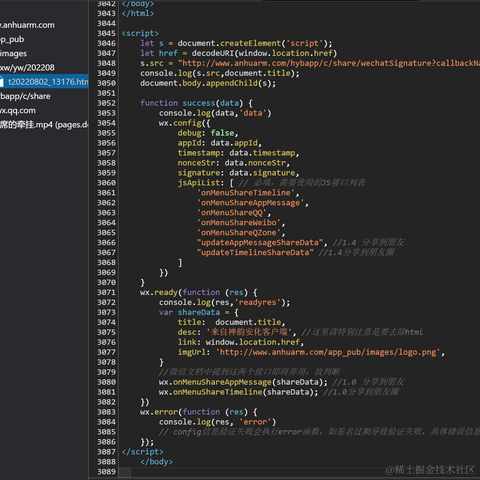The width and height of the screenshot is (480, 480).
Task: Click 'data.signature' on line 3059
Action: tap(262, 173)
